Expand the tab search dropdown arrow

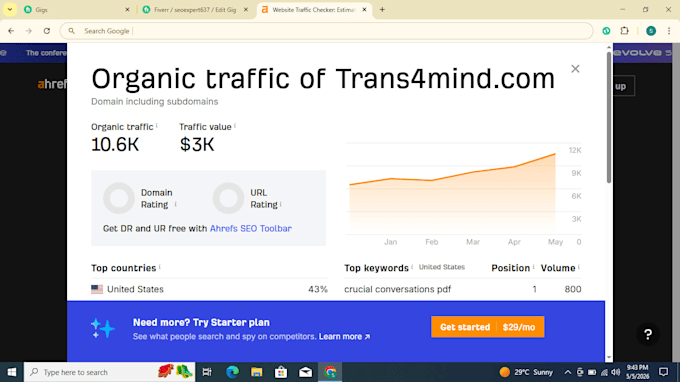point(10,10)
